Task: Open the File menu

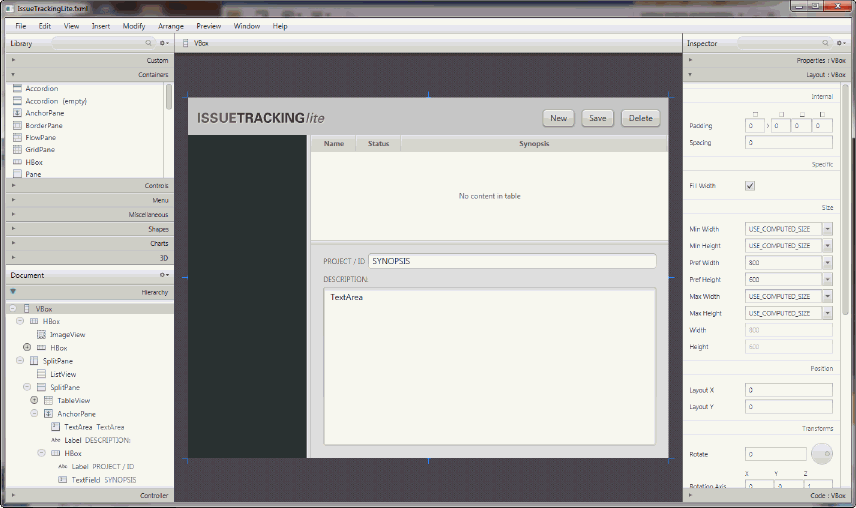Action: pyautogui.click(x=21, y=26)
